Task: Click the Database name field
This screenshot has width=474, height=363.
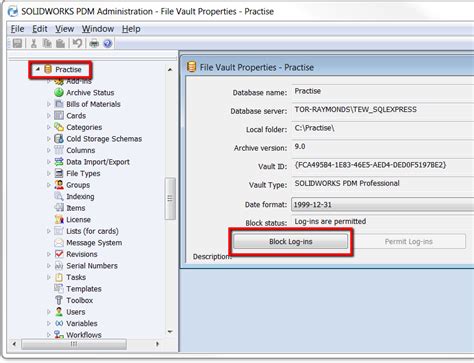Action: coord(383,91)
